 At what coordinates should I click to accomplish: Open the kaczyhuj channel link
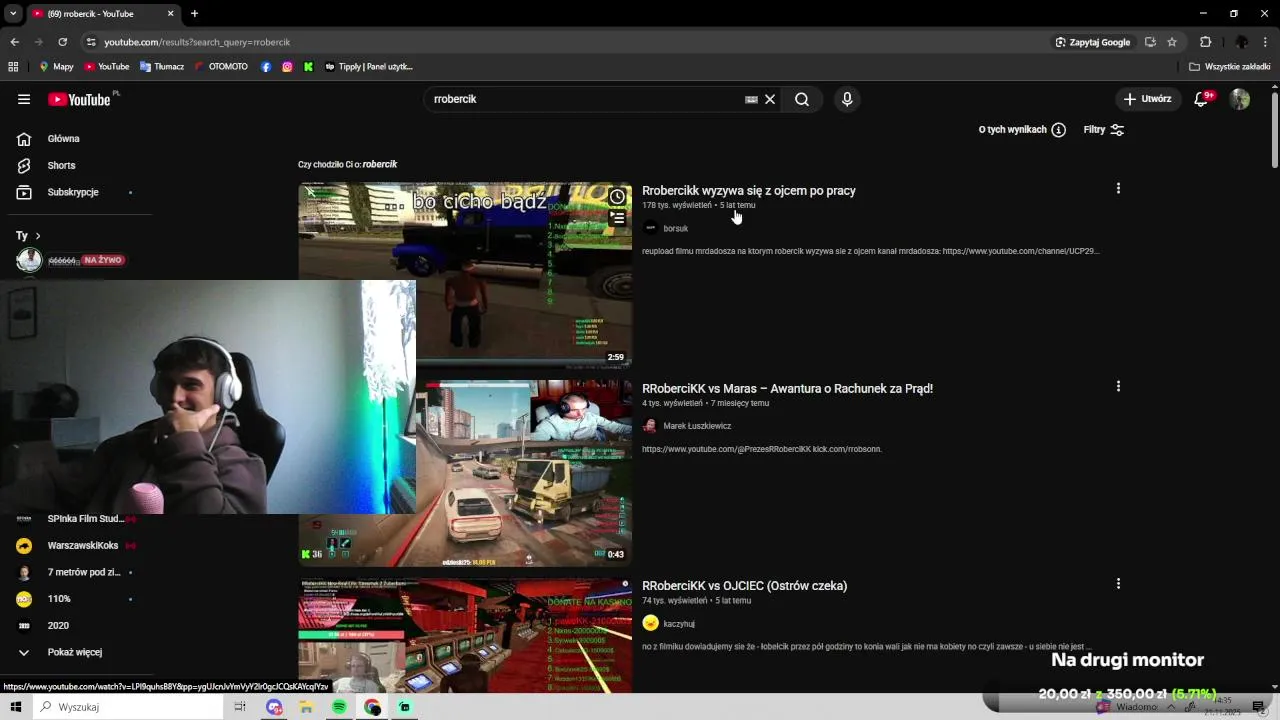point(679,624)
